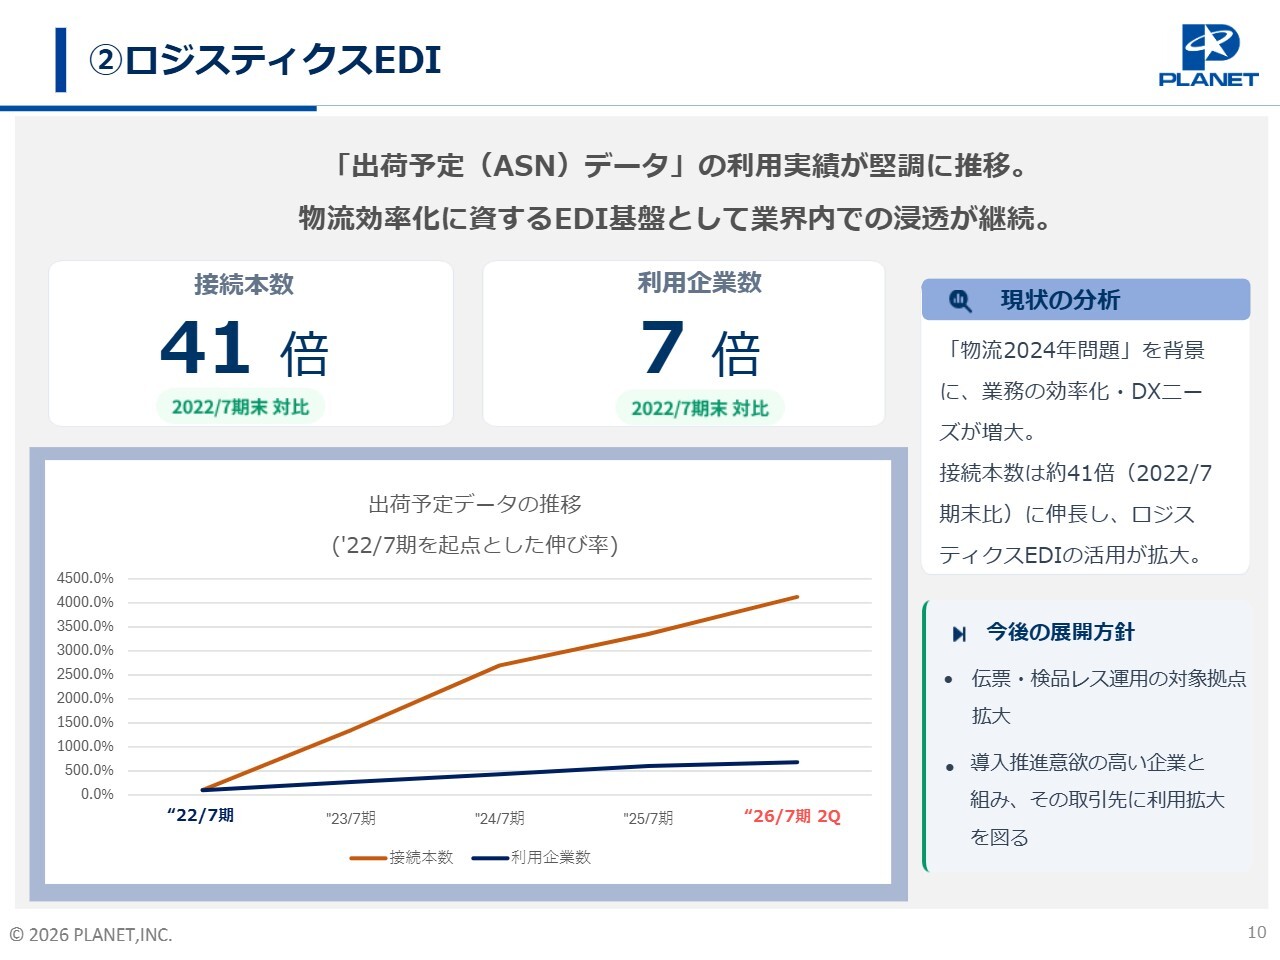Viewport: 1280px width, 960px height.
Task: Click the "24/7期 axis label on the chart
Action: pyautogui.click(x=499, y=818)
